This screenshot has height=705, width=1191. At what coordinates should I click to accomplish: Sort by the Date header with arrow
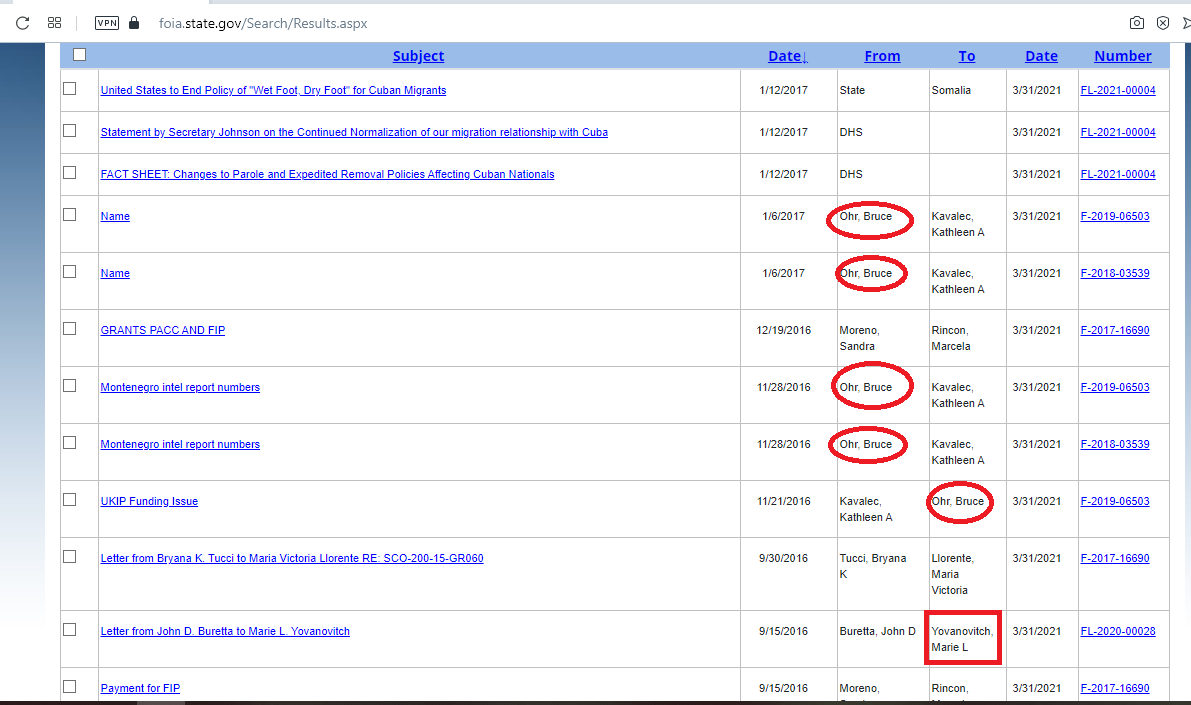(x=787, y=56)
